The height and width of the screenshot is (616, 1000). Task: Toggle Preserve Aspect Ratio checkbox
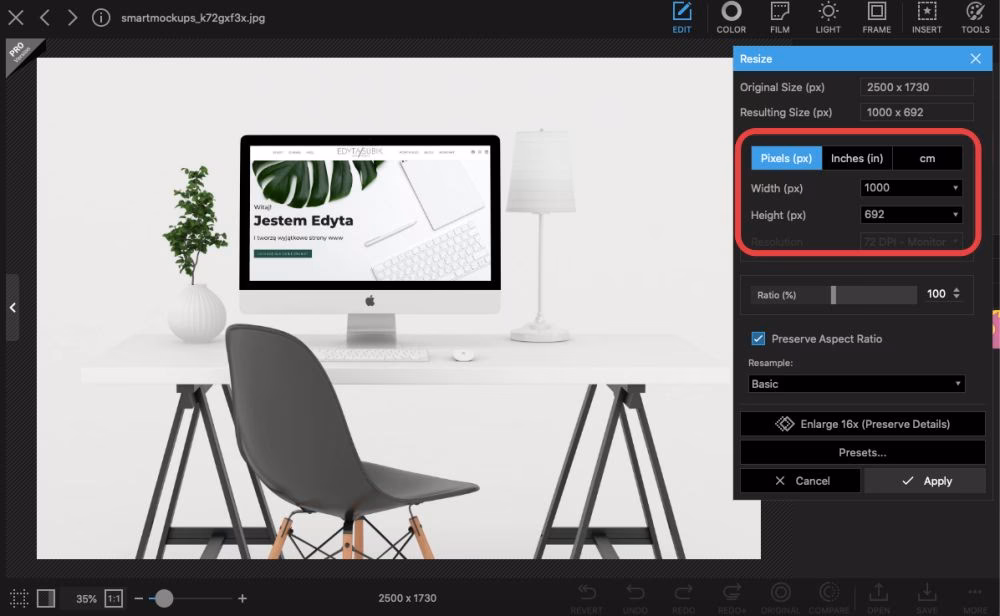click(x=758, y=339)
